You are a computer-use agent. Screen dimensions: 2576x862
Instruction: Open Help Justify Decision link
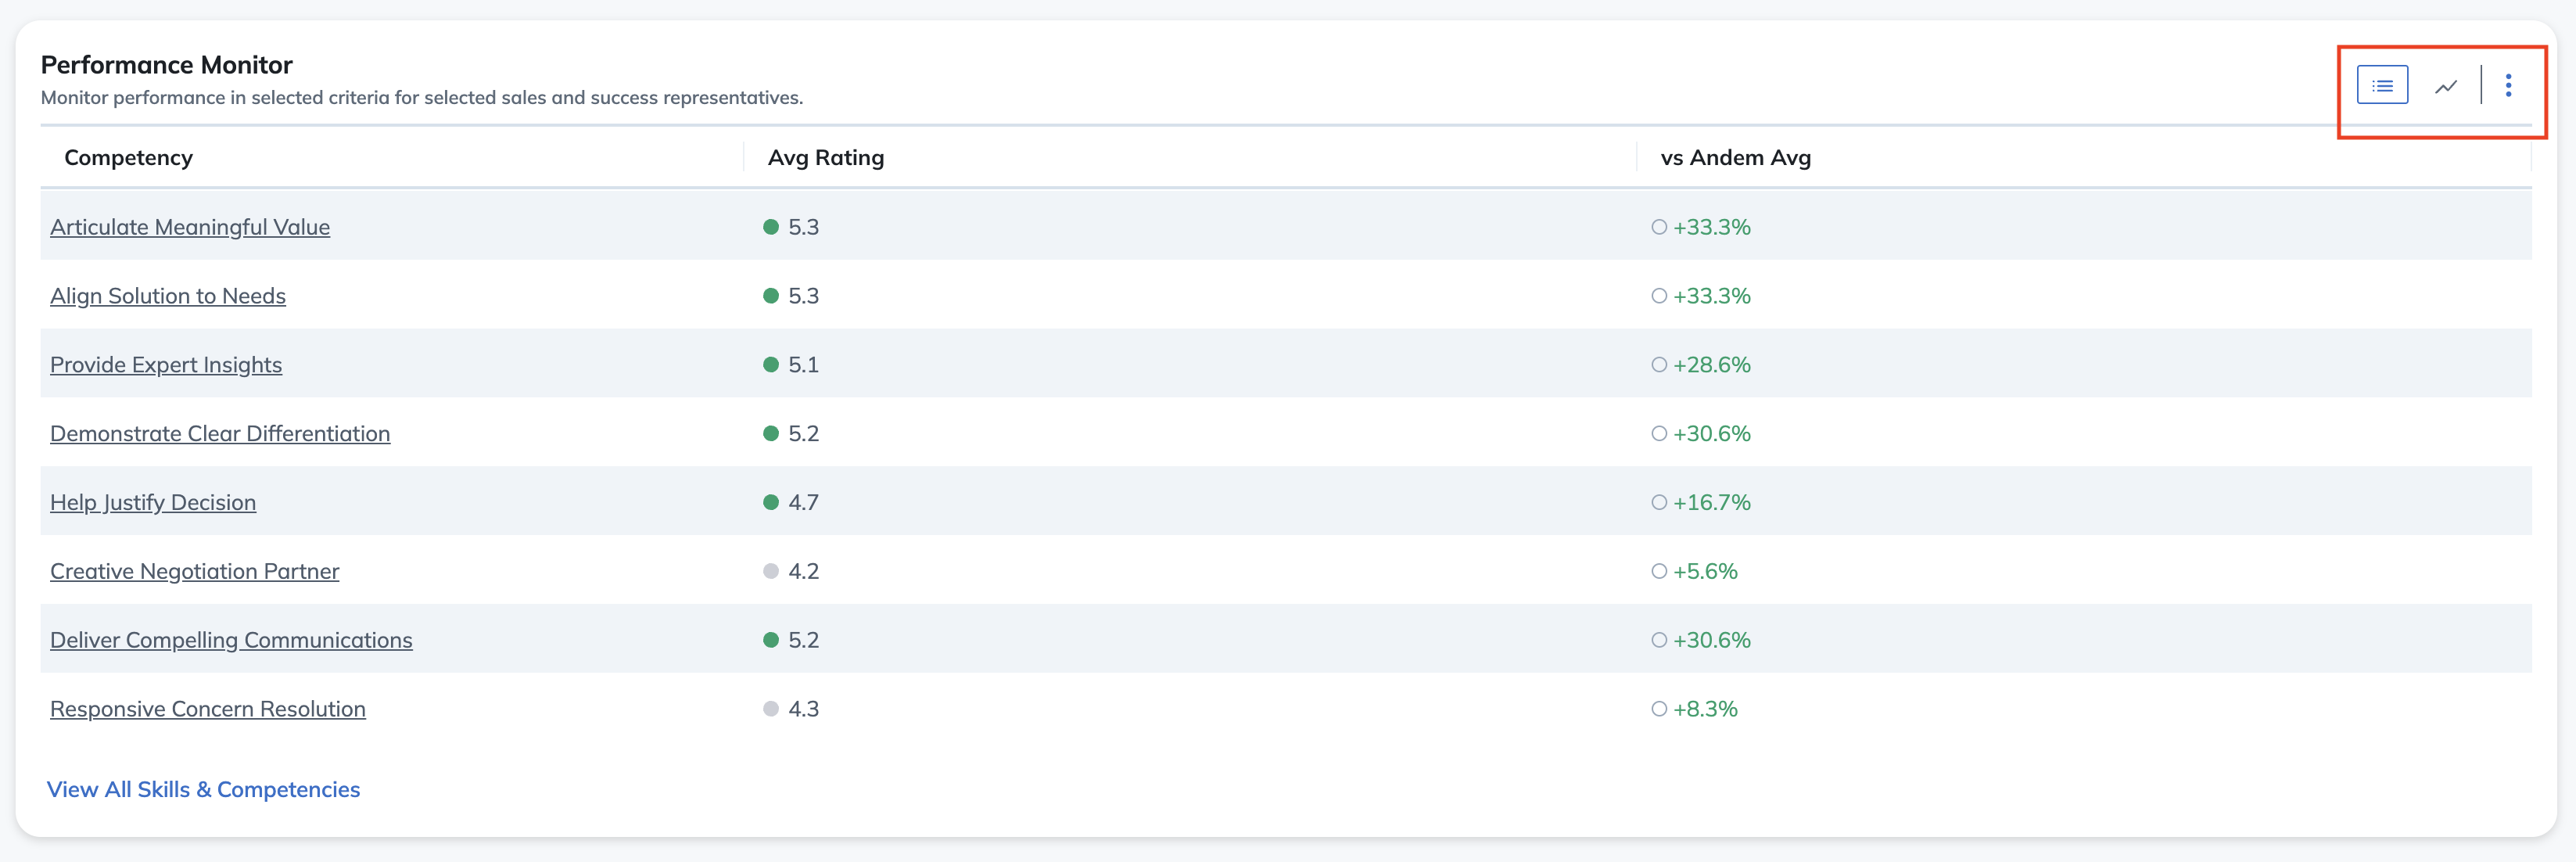[153, 503]
